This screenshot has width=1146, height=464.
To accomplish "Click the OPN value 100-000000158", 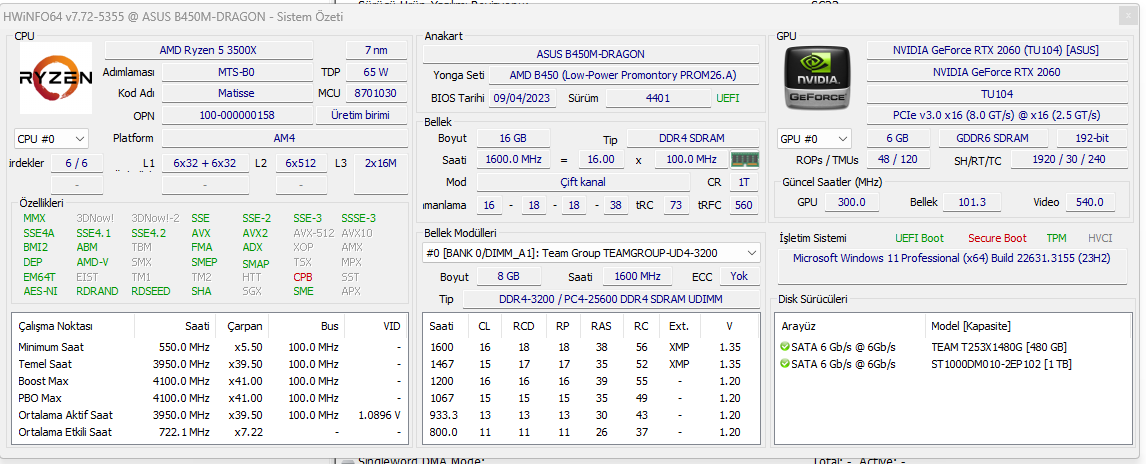I will pyautogui.click(x=236, y=115).
